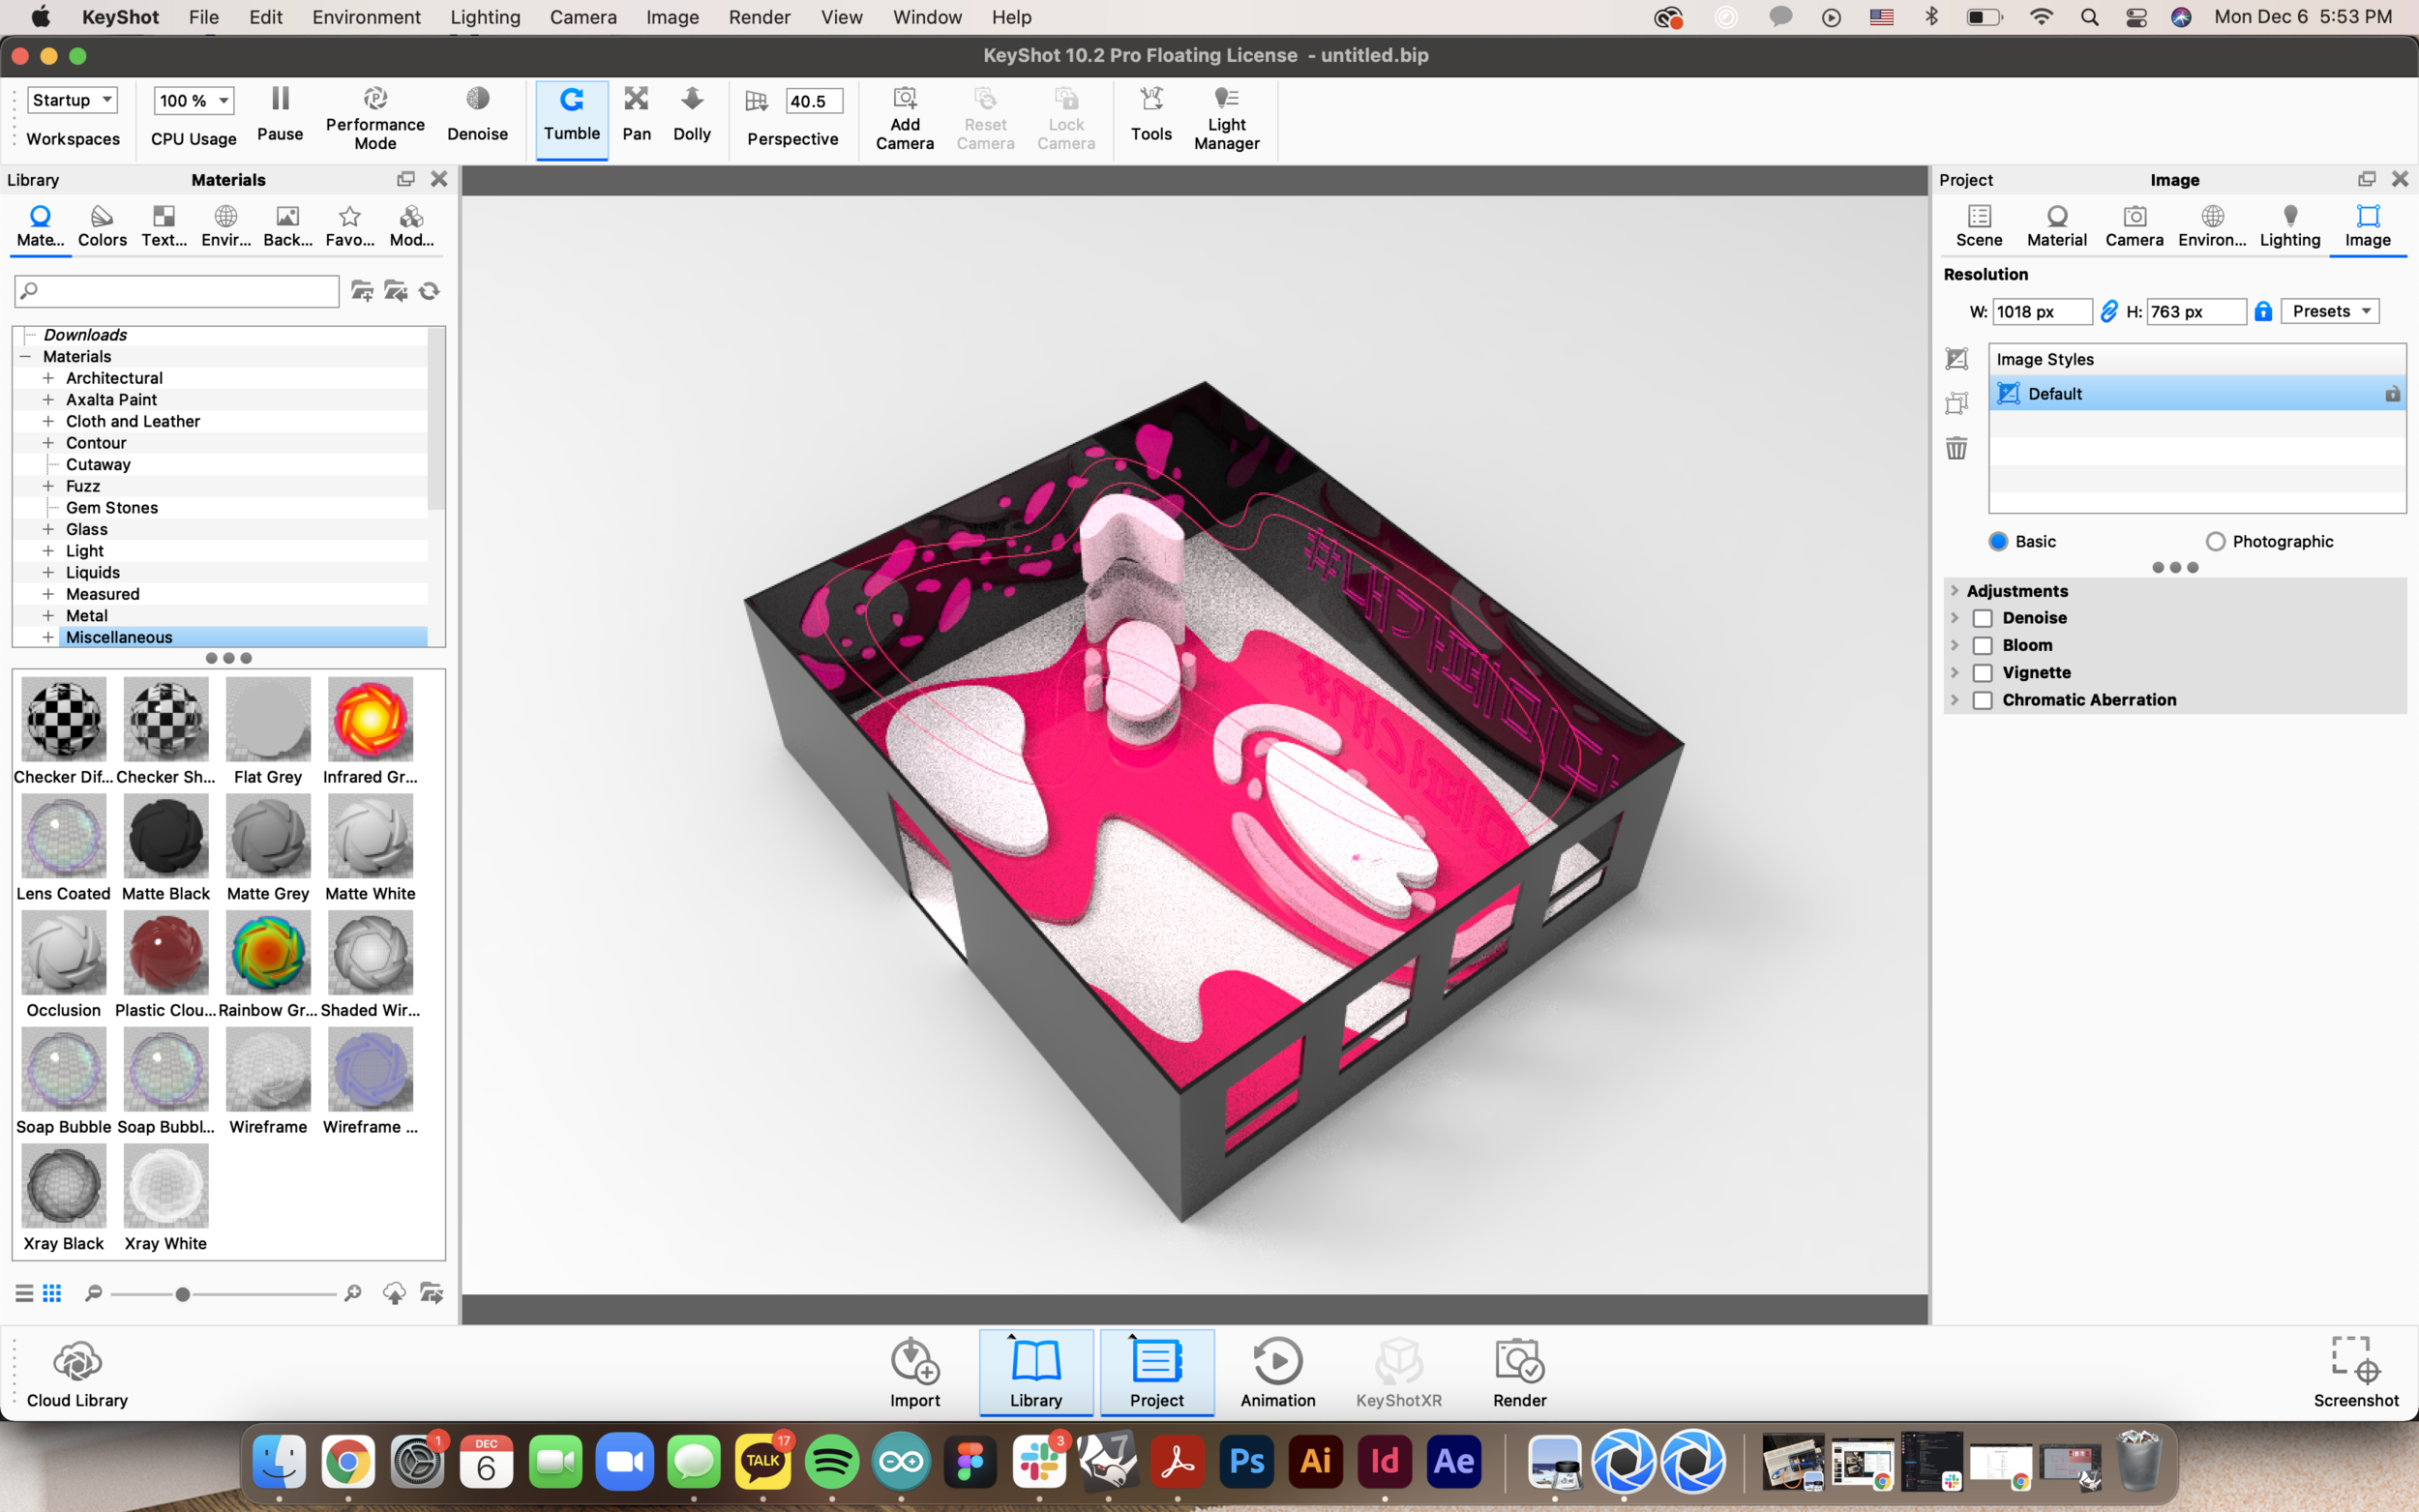Open the Presets resolution dropdown
The image size is (2419, 1512).
click(x=2329, y=312)
